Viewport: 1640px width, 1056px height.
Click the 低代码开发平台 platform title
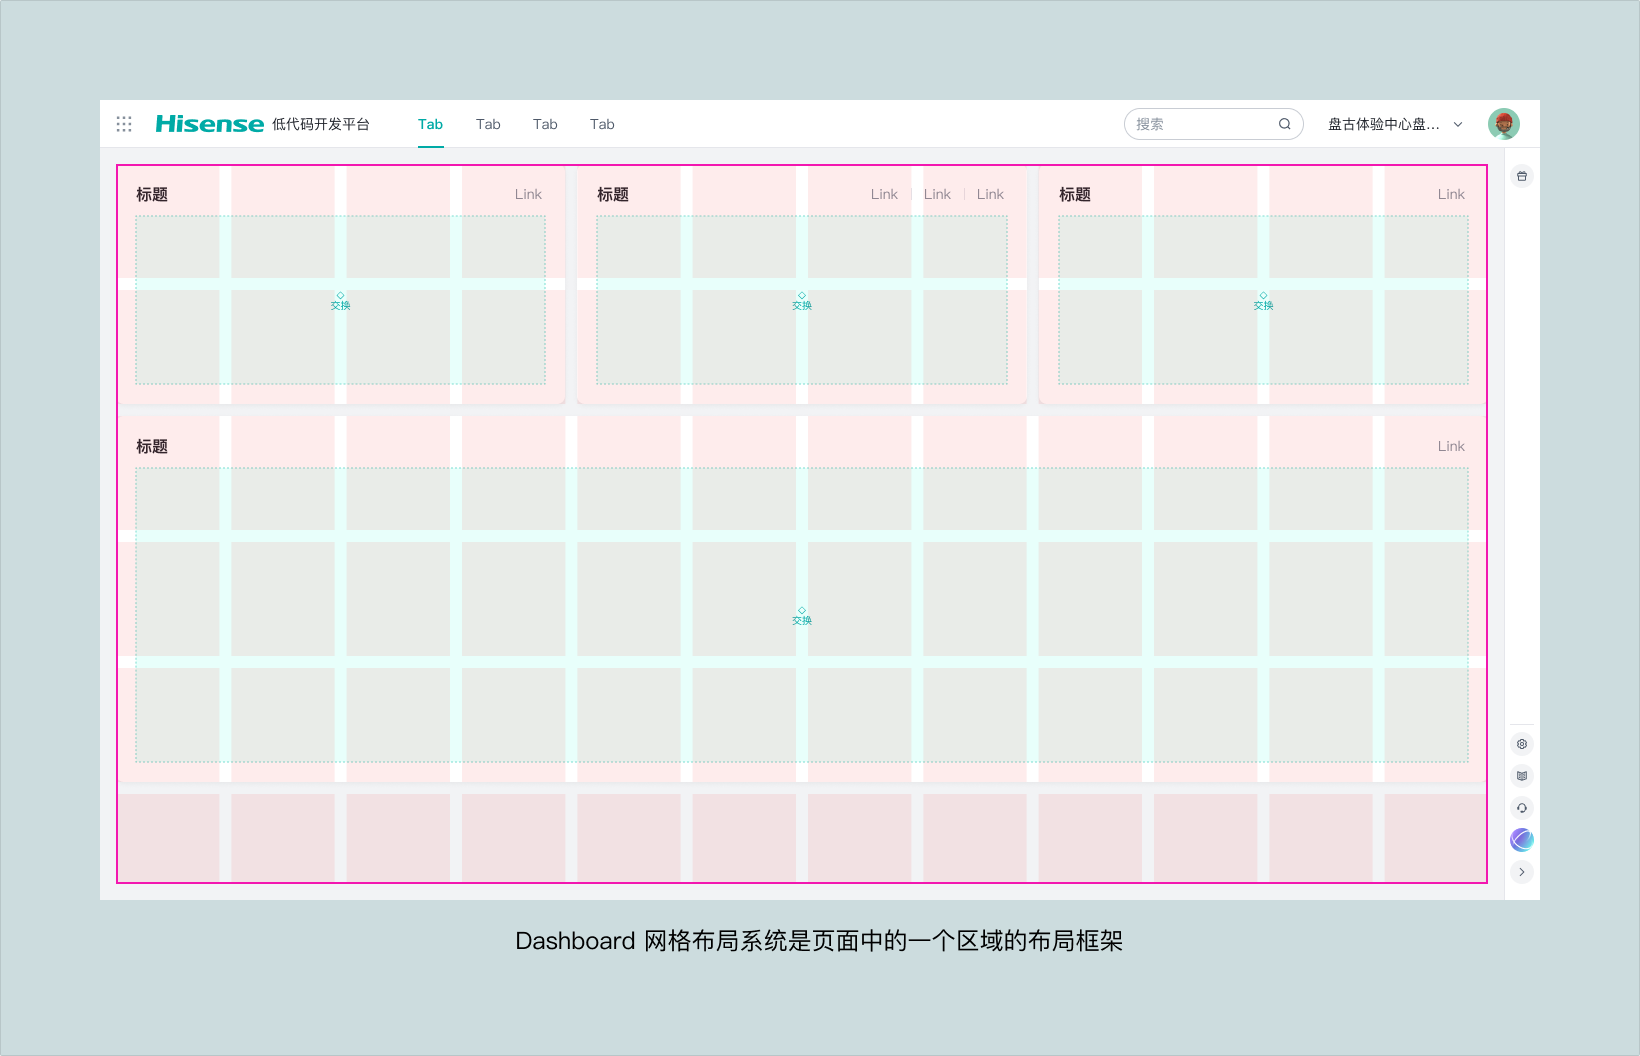click(x=321, y=124)
